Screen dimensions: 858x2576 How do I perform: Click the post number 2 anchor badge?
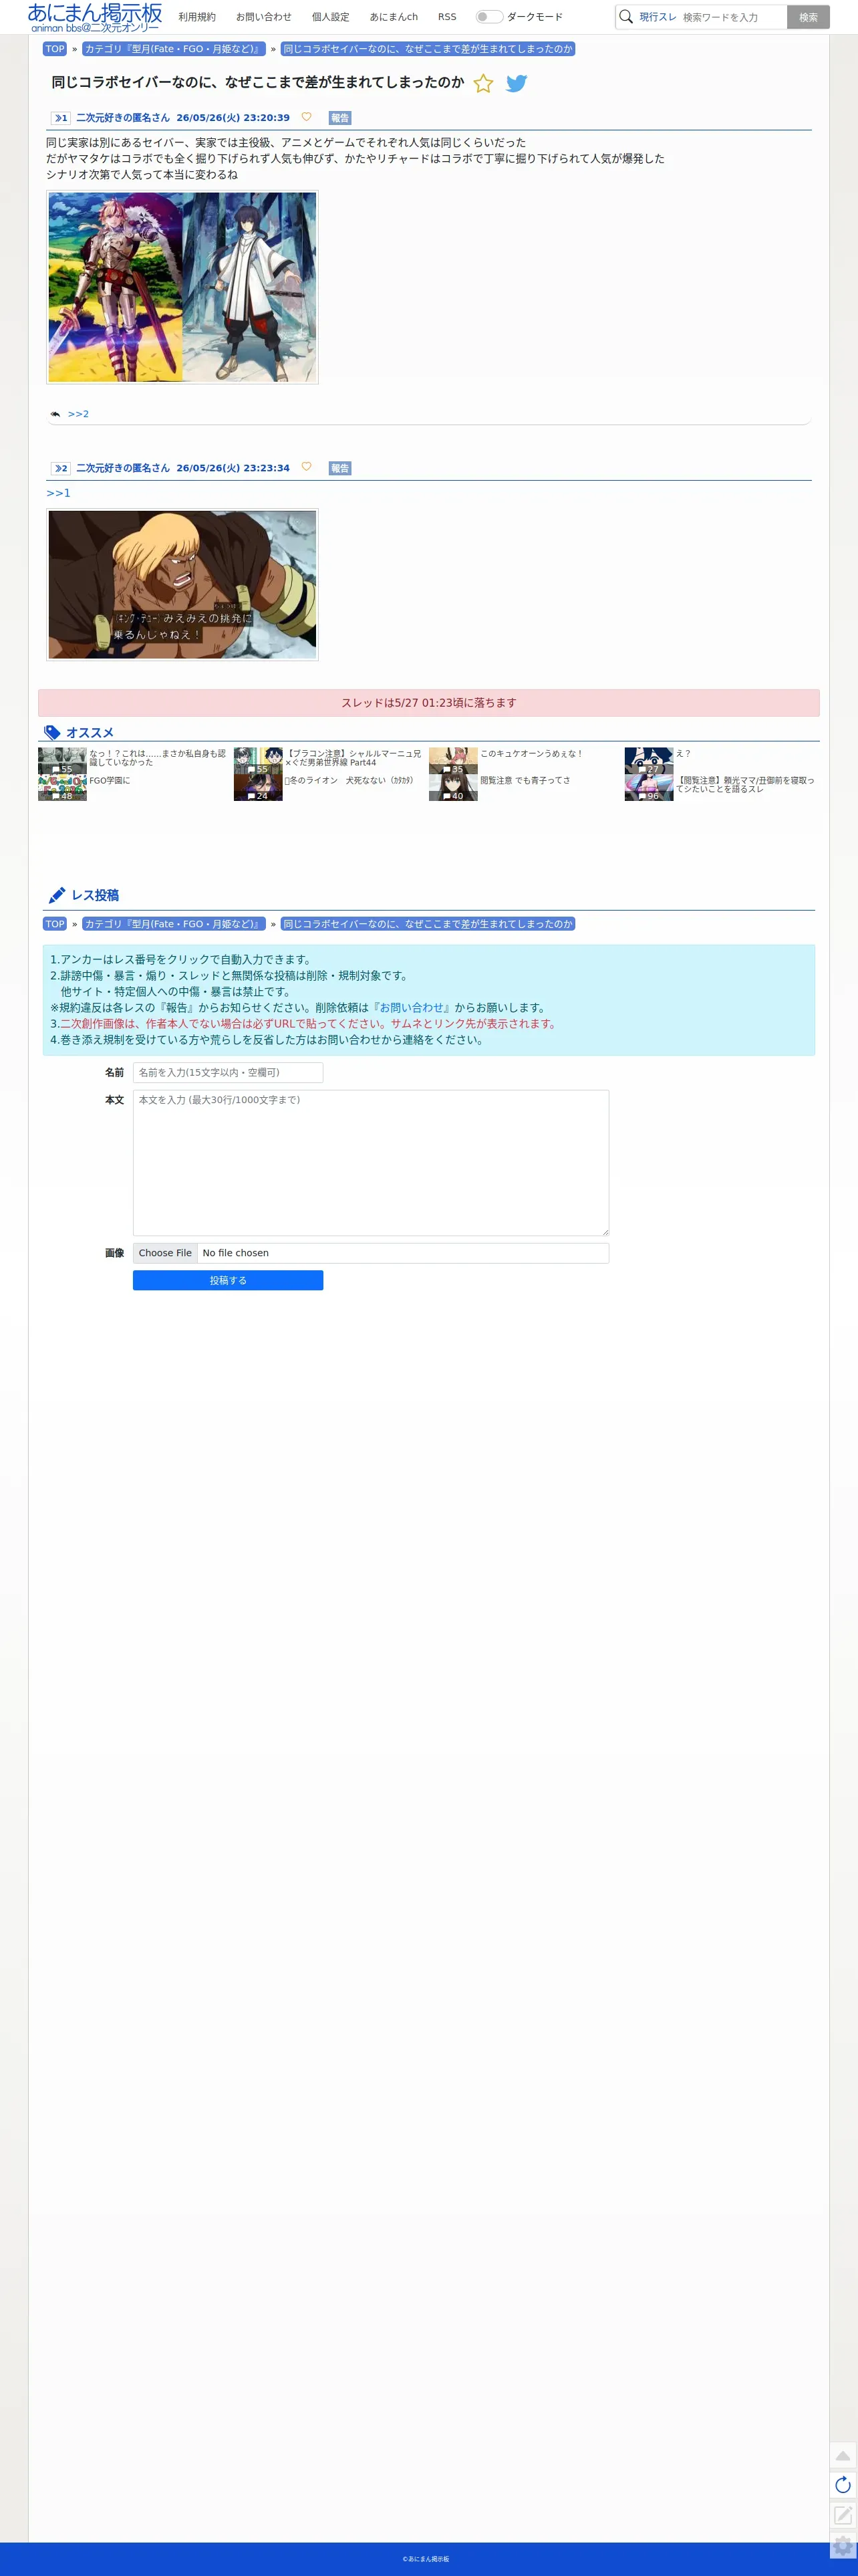[x=61, y=468]
